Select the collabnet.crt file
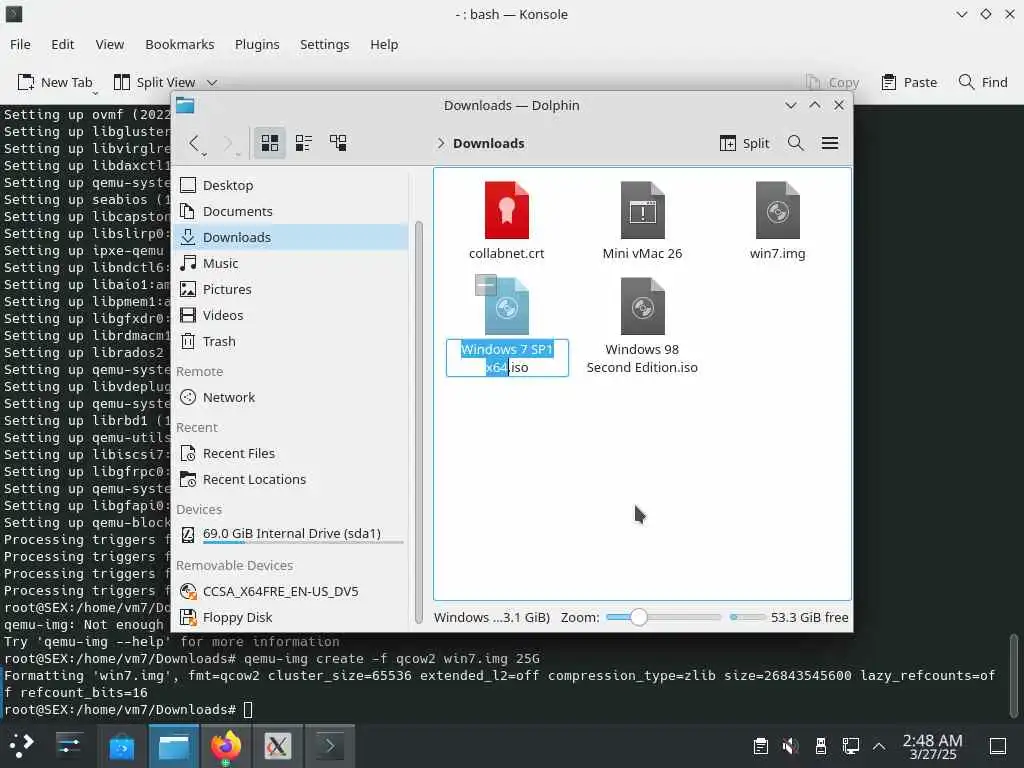 506,221
